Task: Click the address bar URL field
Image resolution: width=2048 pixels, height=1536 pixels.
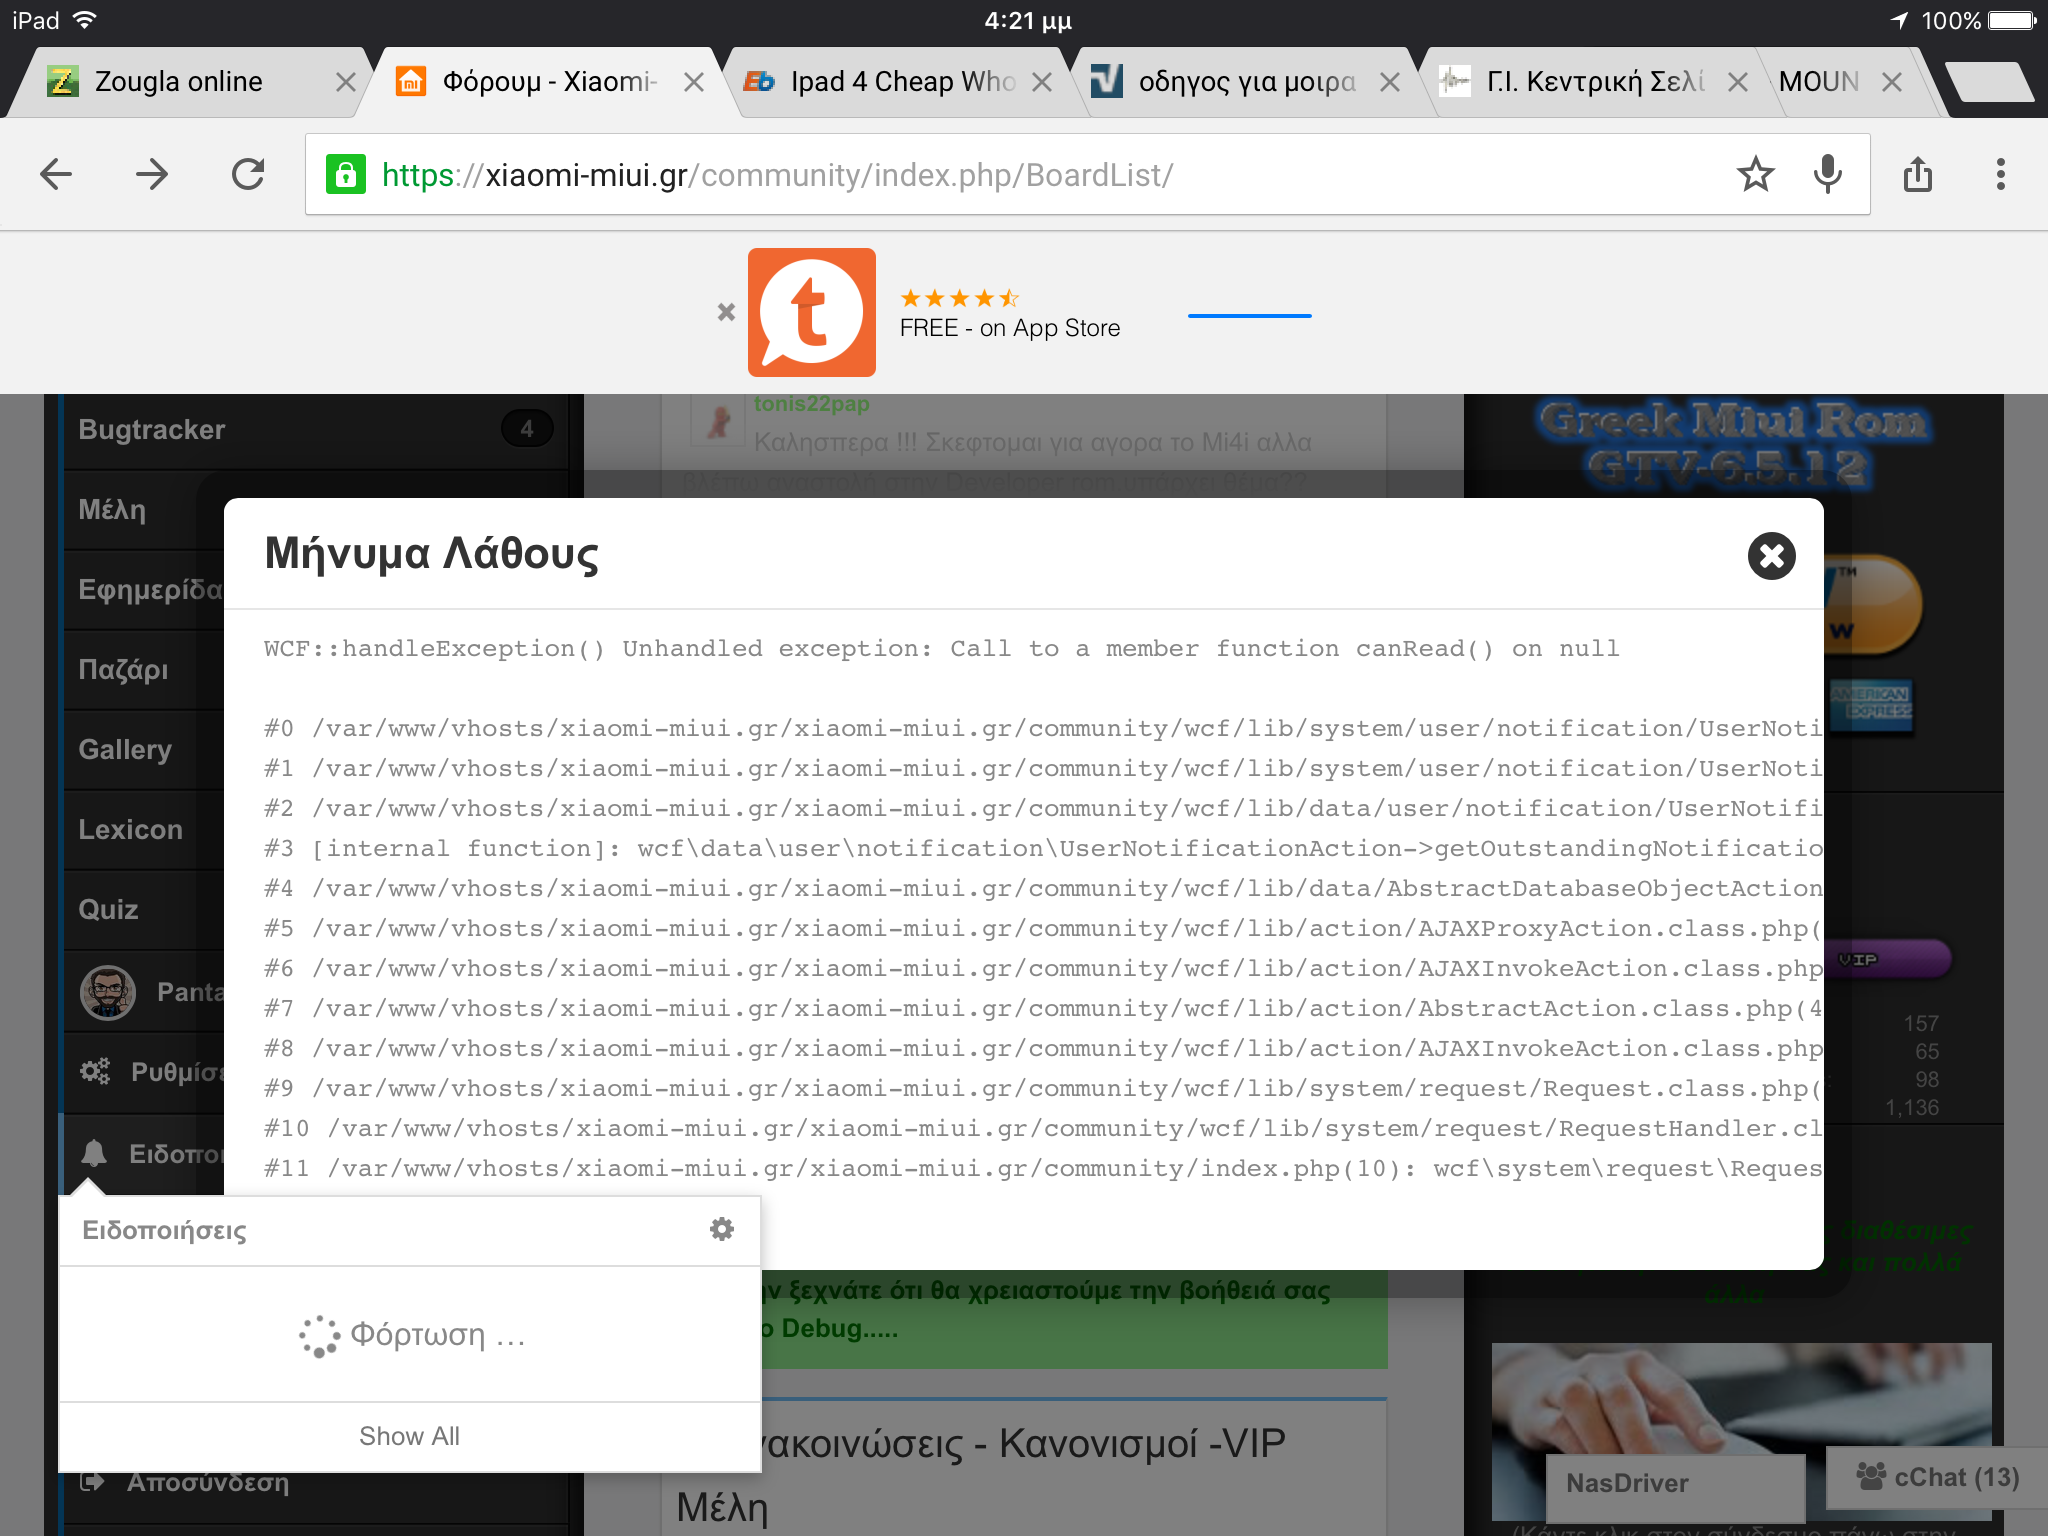Action: click(x=1000, y=175)
